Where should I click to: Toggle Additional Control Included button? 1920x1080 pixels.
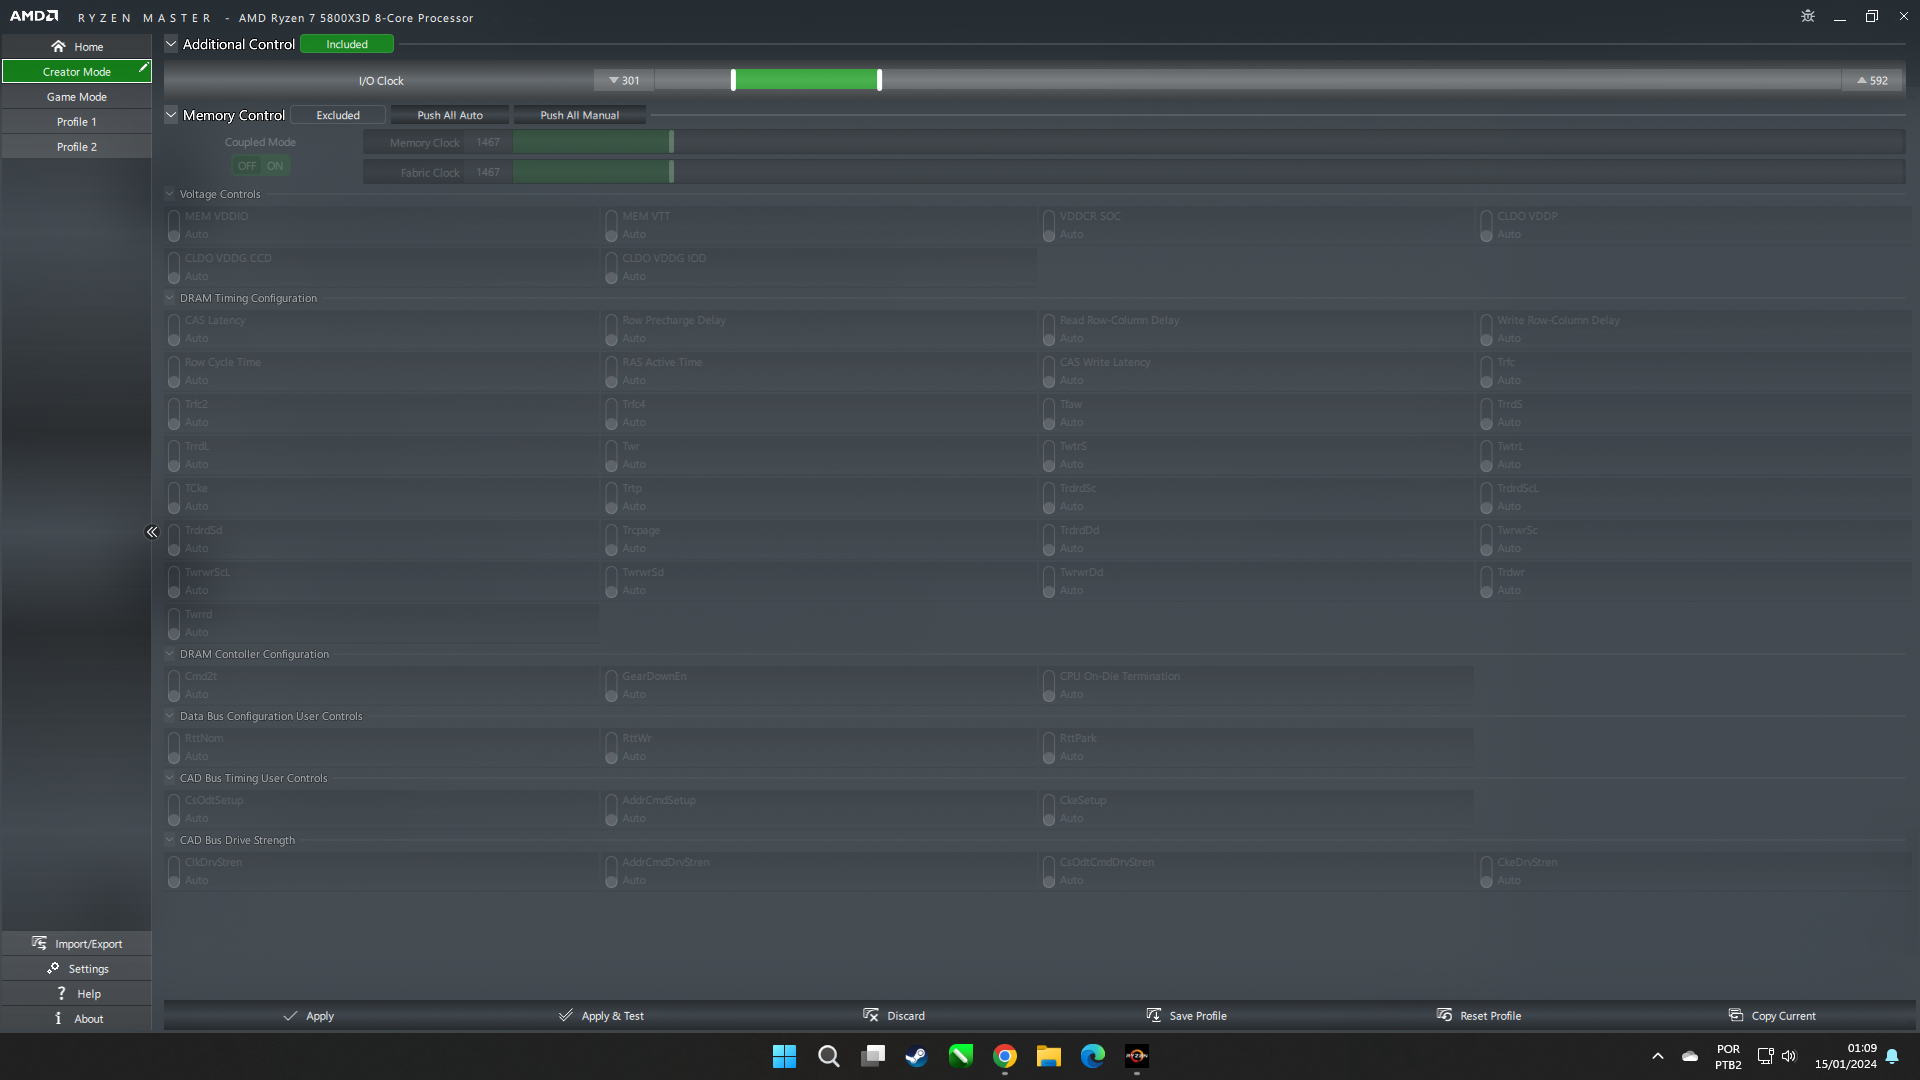click(x=347, y=44)
